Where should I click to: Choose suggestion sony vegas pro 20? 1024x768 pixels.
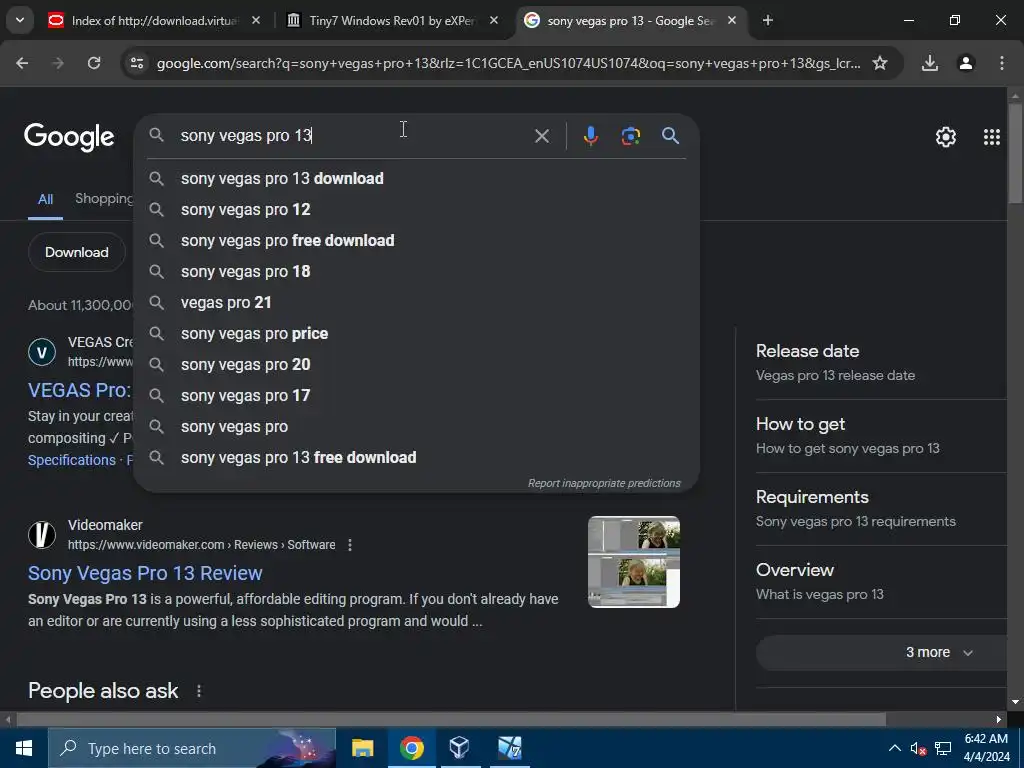417,364
